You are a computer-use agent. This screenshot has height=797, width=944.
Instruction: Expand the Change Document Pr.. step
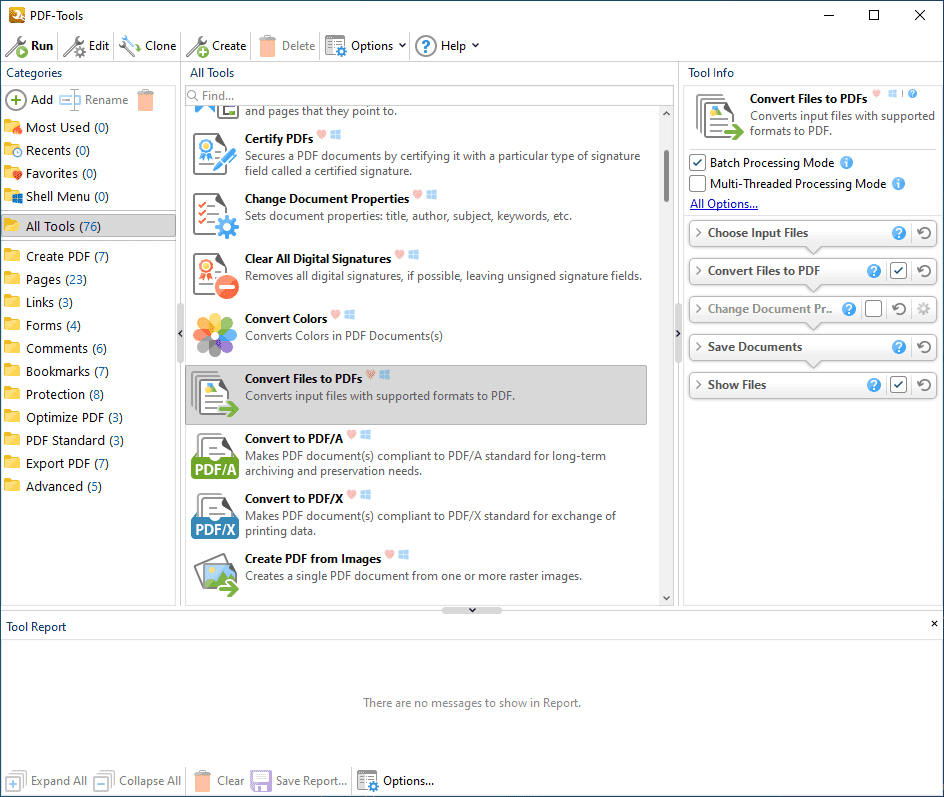point(698,308)
